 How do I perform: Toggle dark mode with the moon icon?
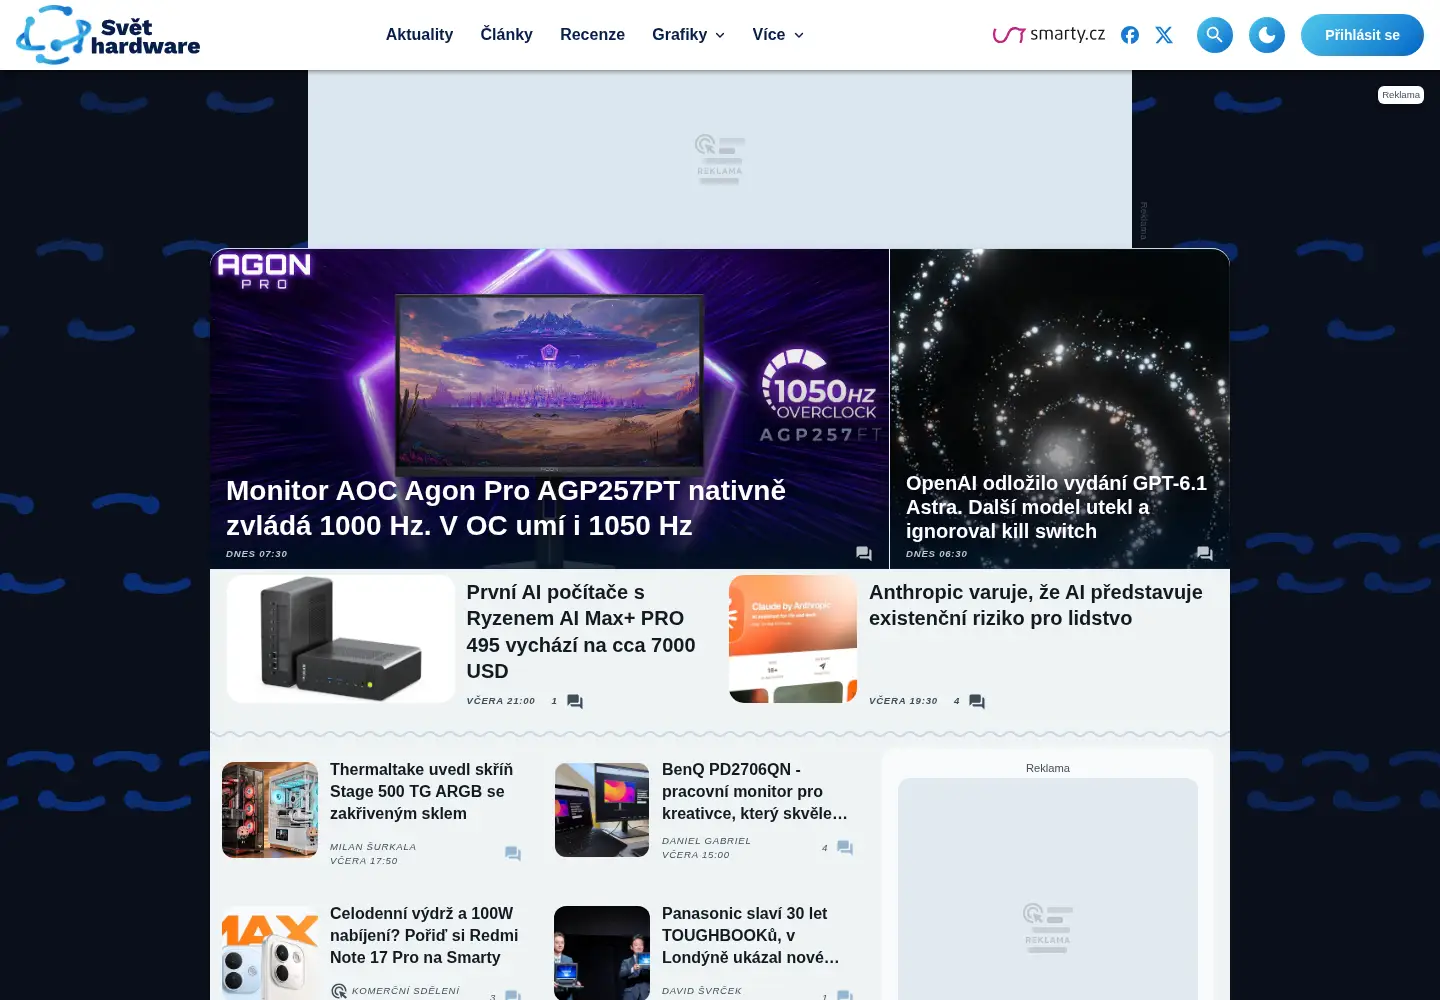(1266, 35)
